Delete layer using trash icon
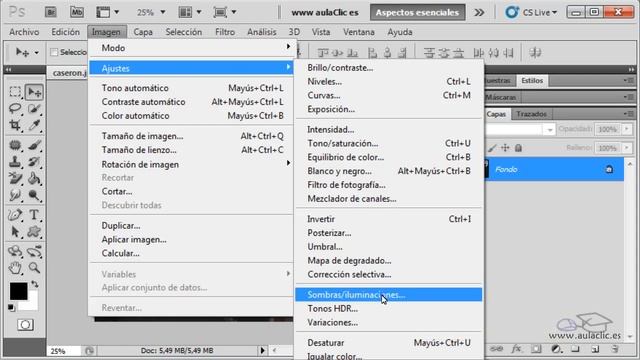 click(615, 349)
